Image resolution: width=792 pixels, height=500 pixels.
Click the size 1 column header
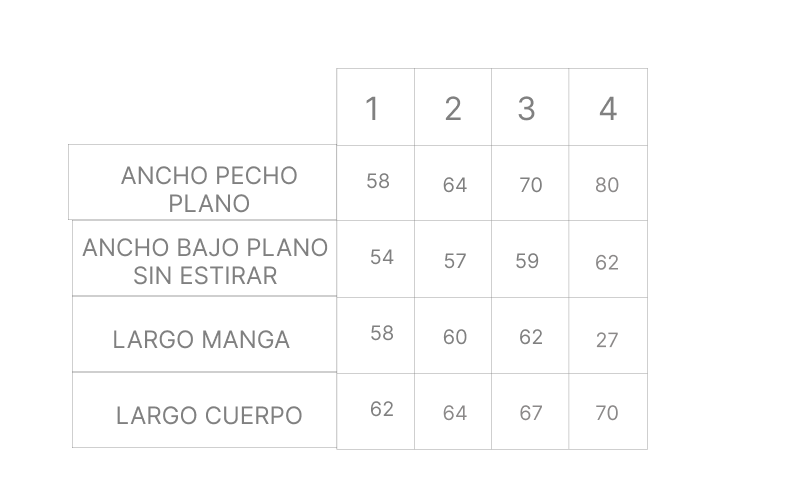tap(373, 108)
